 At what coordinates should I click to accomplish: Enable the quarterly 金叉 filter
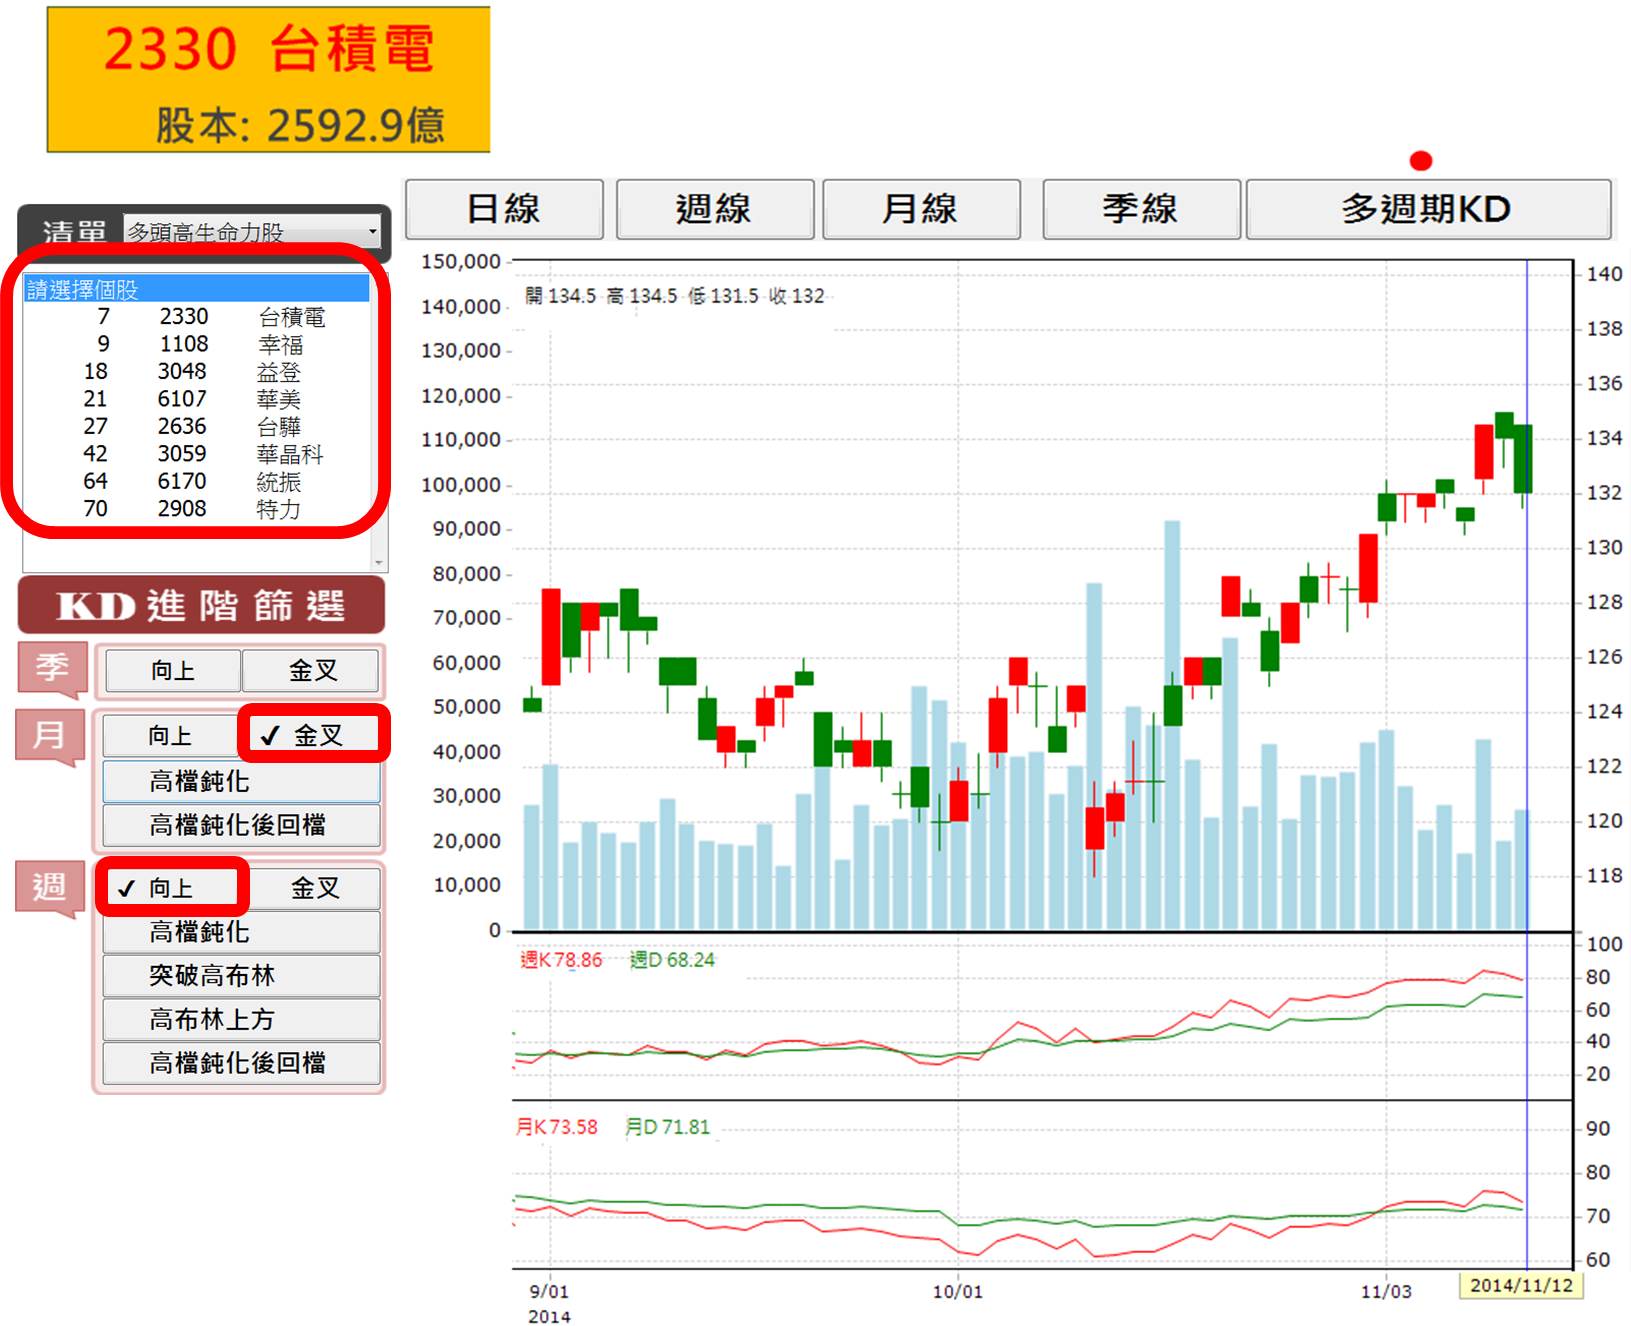(x=312, y=670)
